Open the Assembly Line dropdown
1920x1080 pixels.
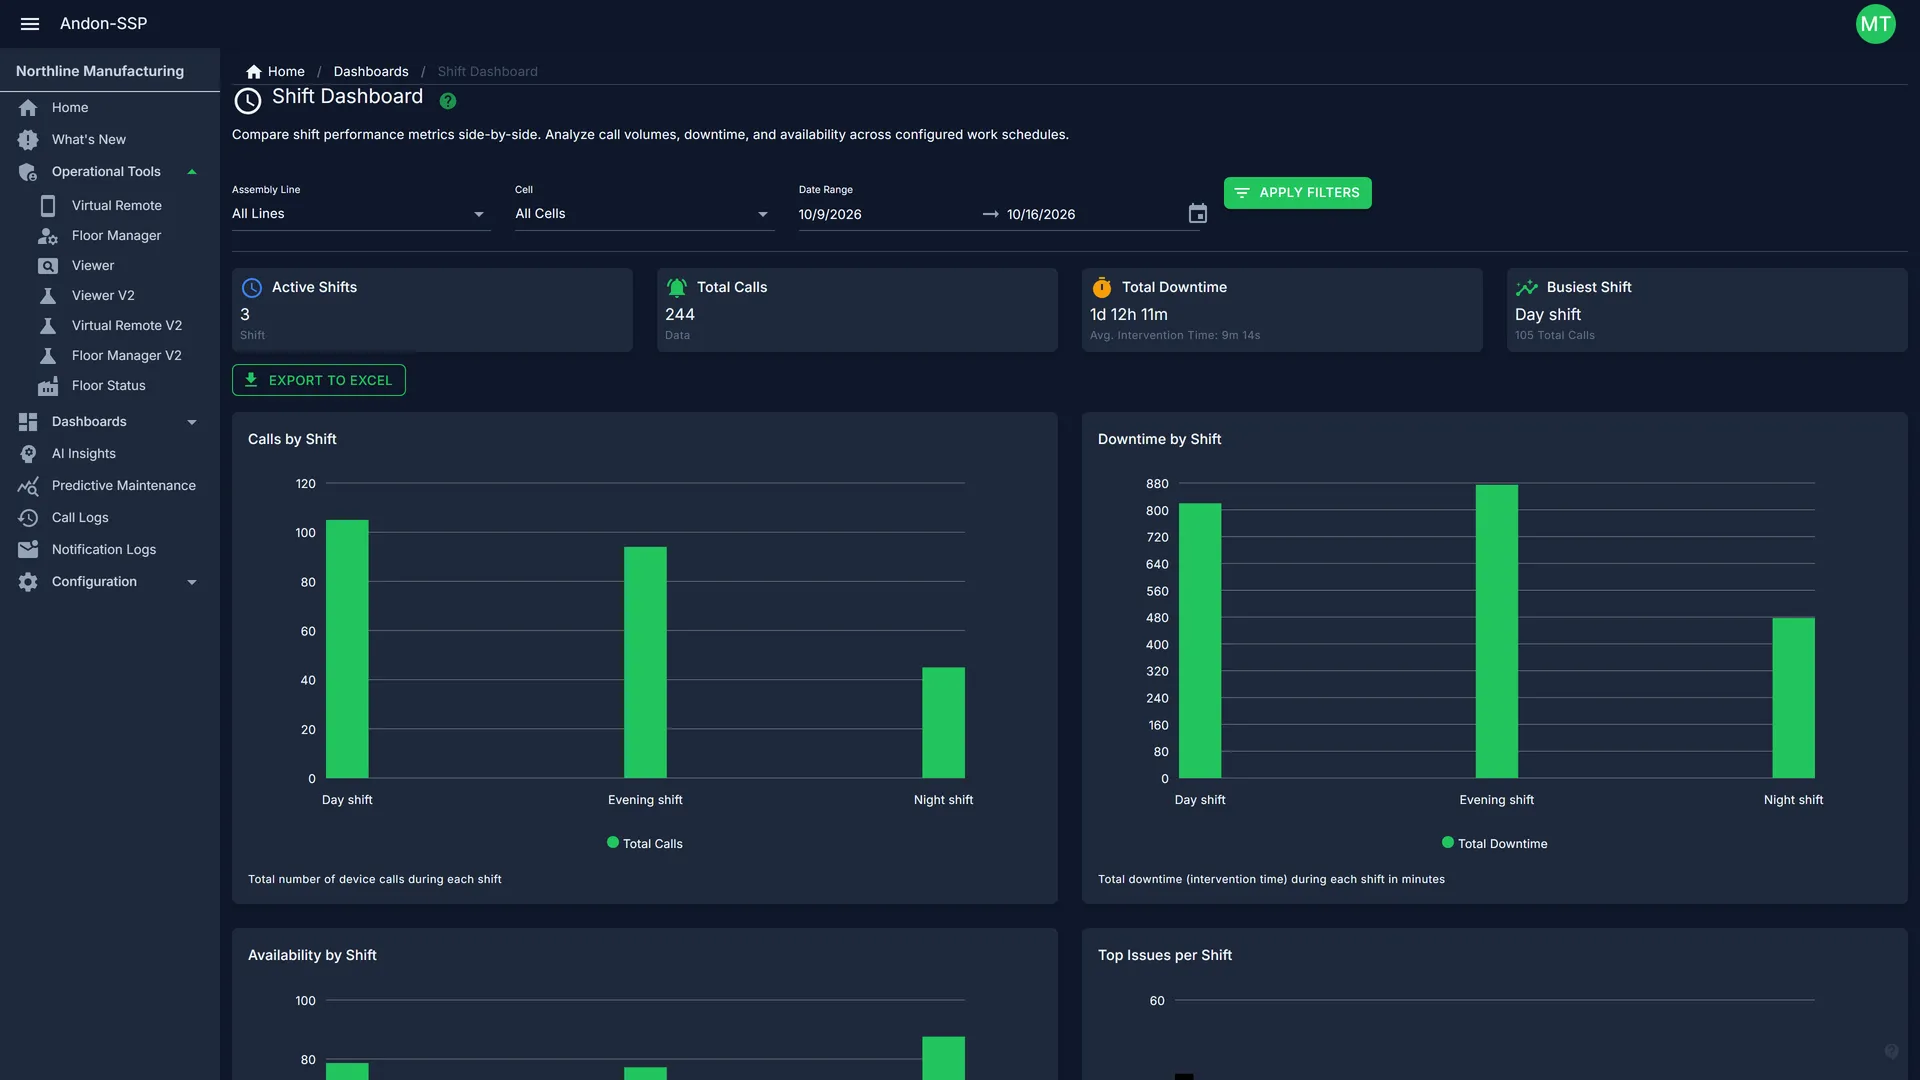361,214
